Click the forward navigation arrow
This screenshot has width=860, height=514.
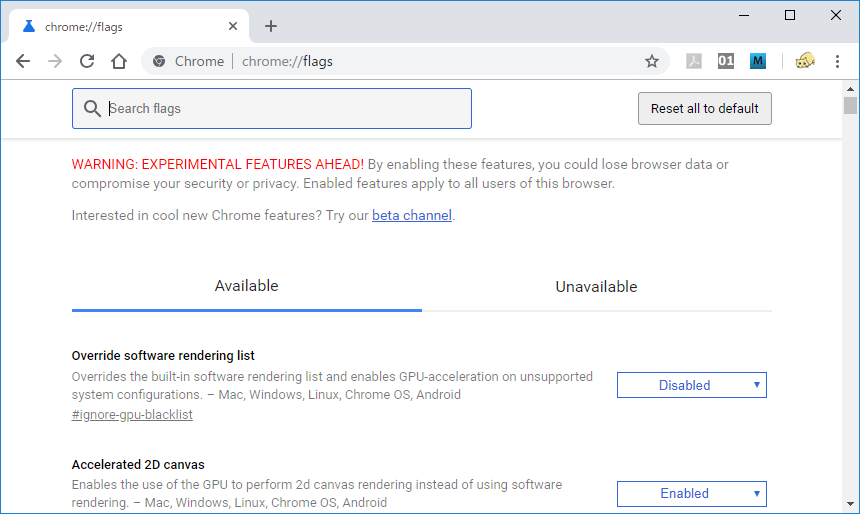(x=55, y=61)
